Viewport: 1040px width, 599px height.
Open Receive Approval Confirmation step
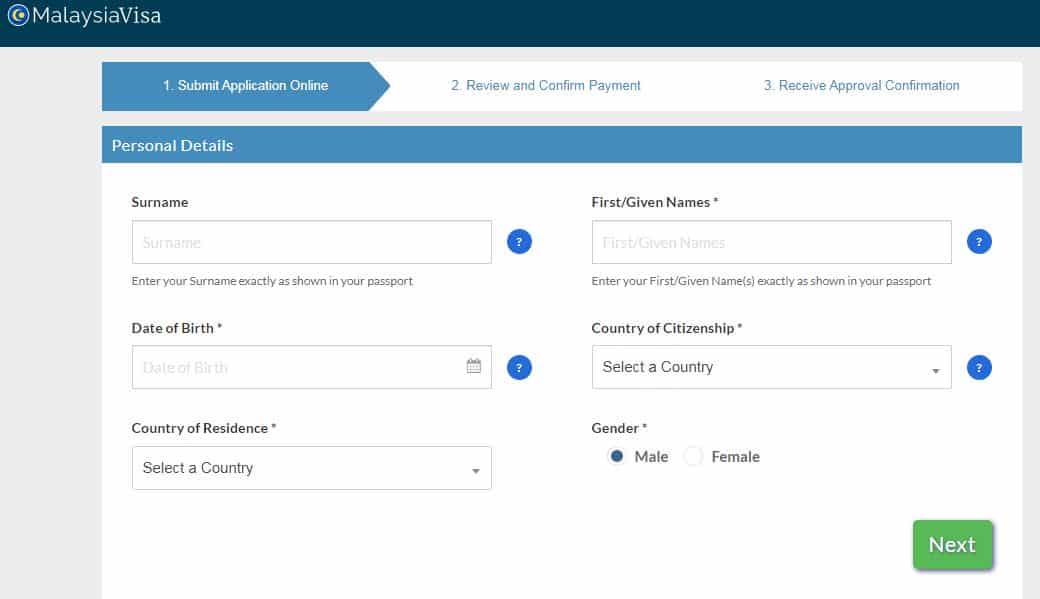[861, 86]
